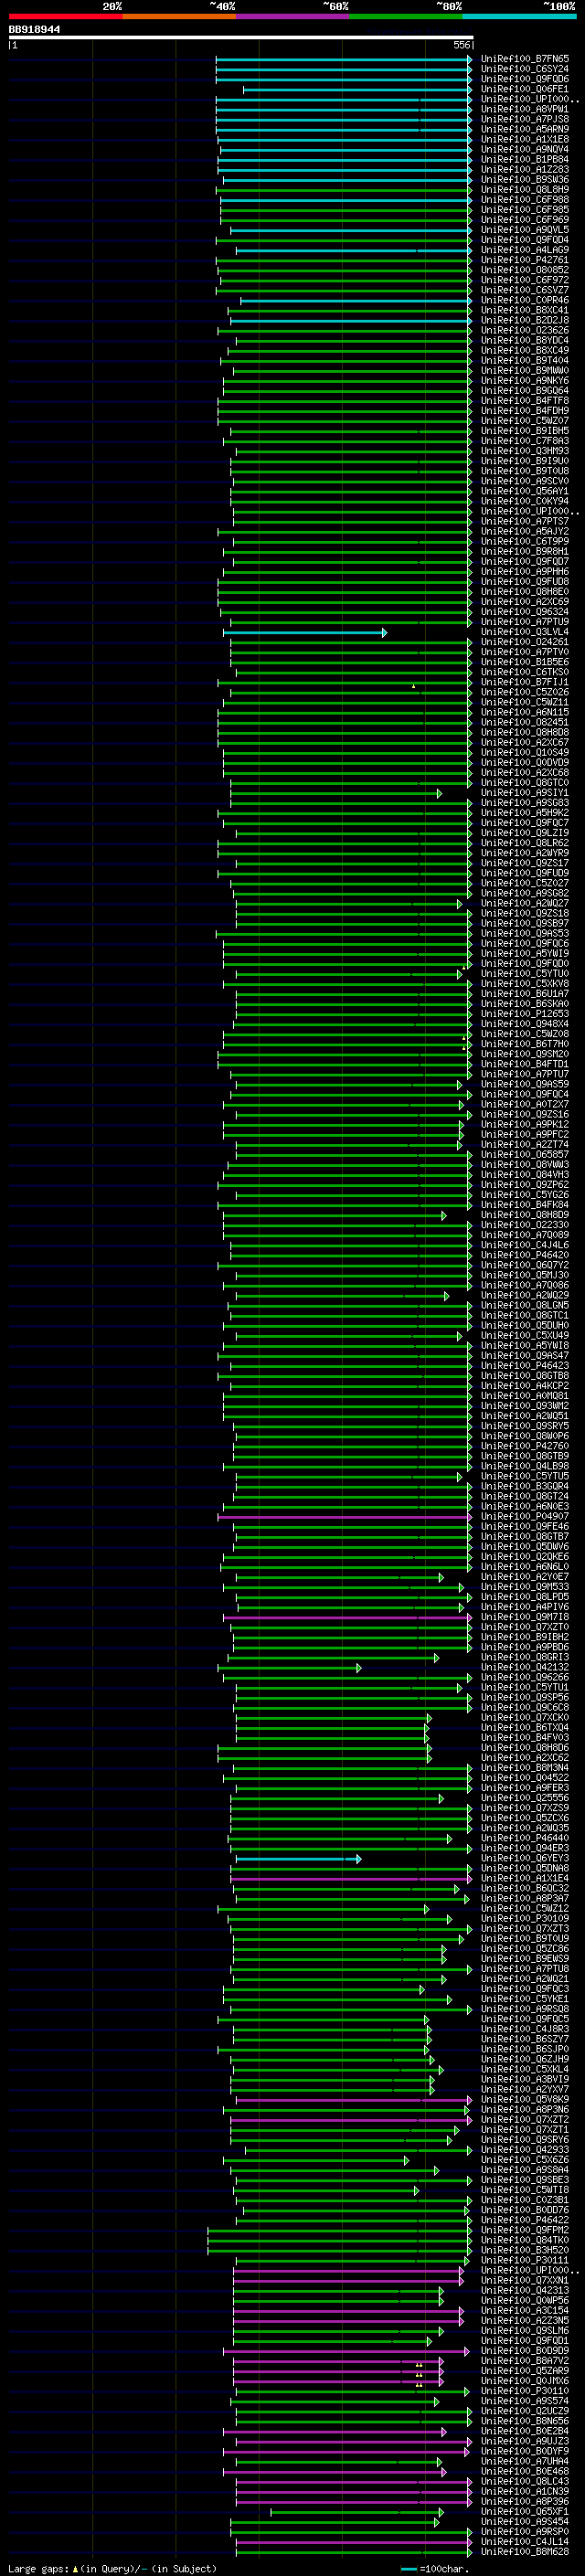Image resolution: width=585 pixels, height=2576 pixels.
Task: Click the cyan alignment bar for UniRef100_C0PR46
Action: tap(356, 300)
